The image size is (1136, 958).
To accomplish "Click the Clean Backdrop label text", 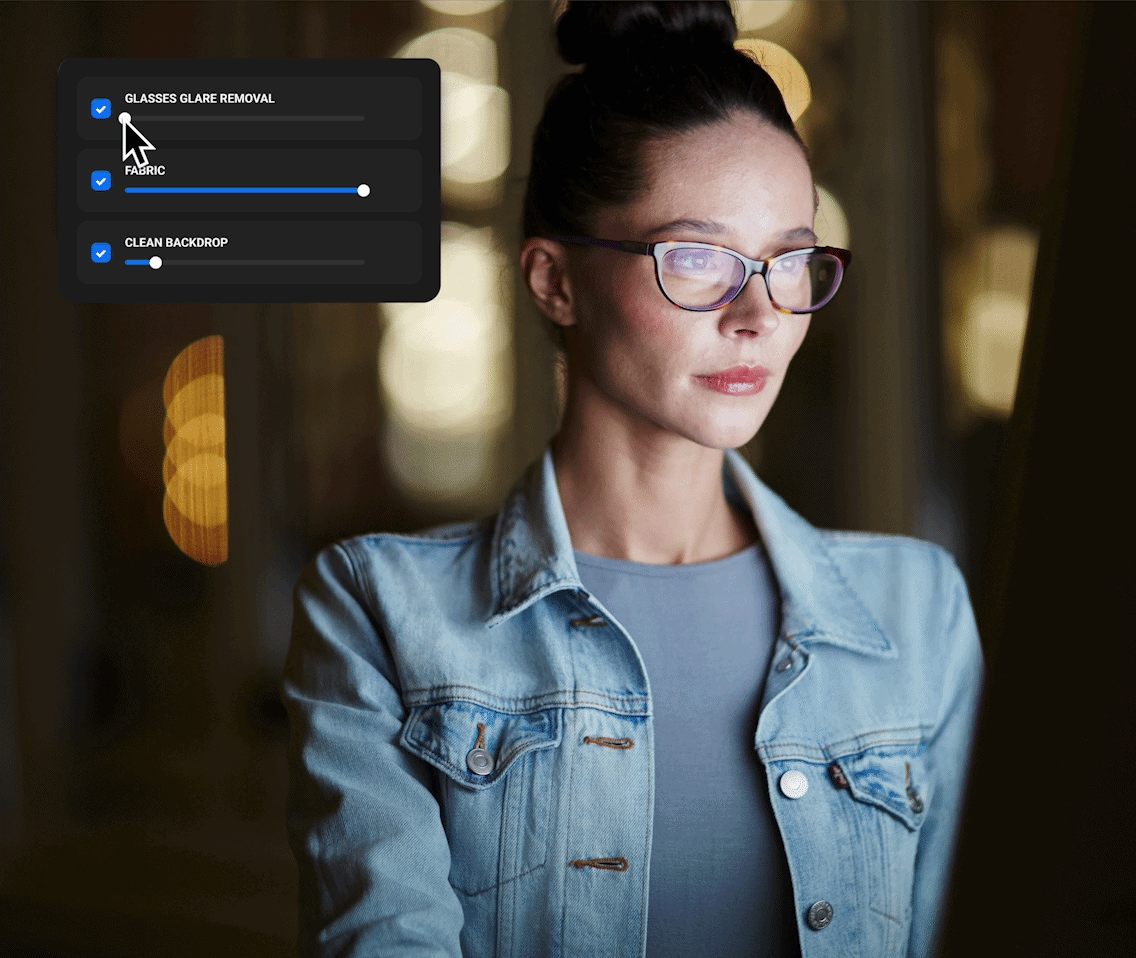I will 176,243.
